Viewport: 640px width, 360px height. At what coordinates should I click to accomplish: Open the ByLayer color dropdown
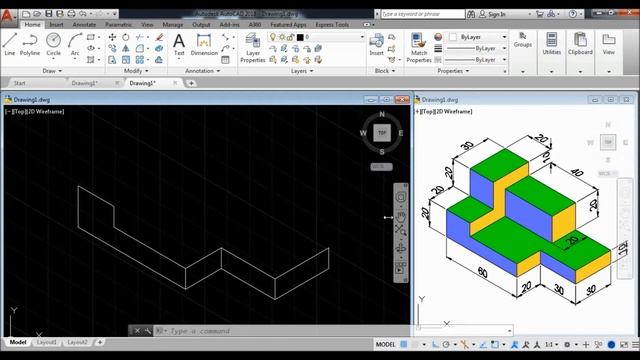pos(504,37)
